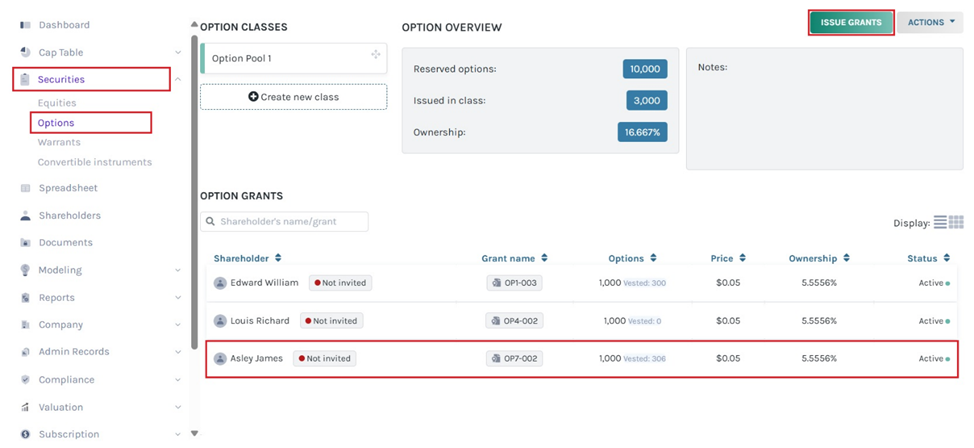This screenshot has height=448, width=974.
Task: Click the Modeling lightbulb icon
Action: [25, 270]
